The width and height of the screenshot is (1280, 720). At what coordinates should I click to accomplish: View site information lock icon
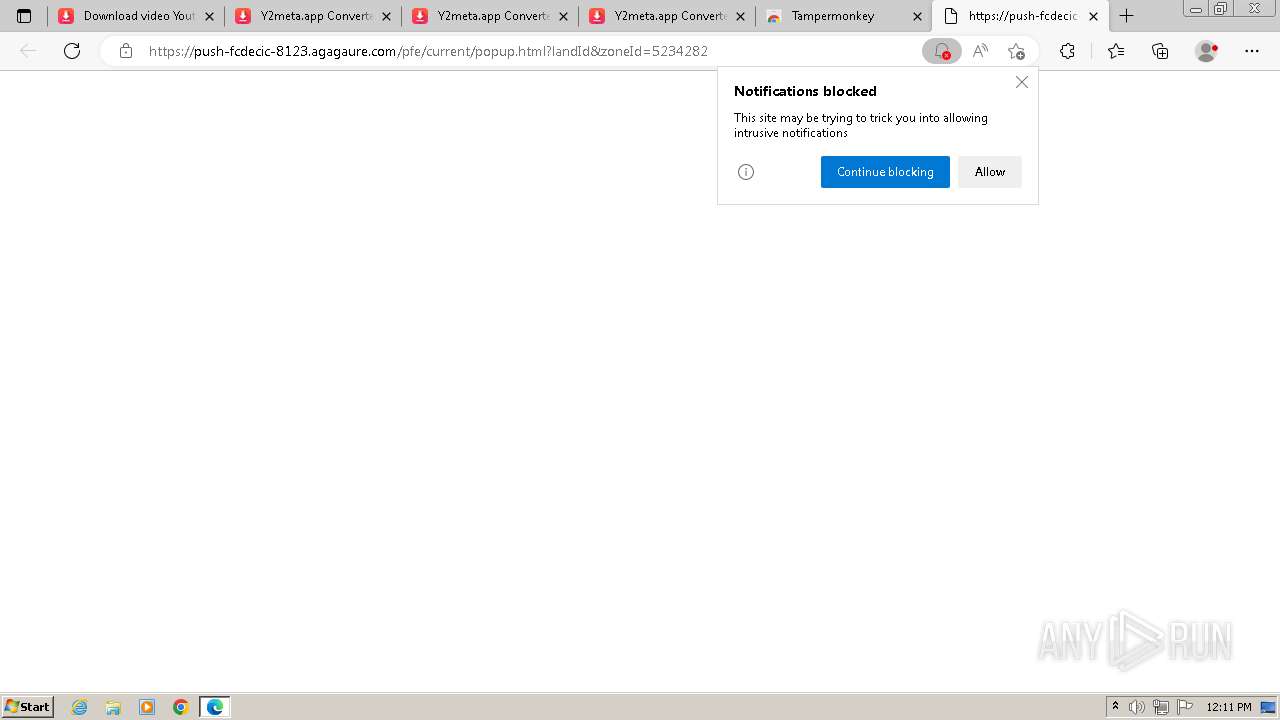126,51
